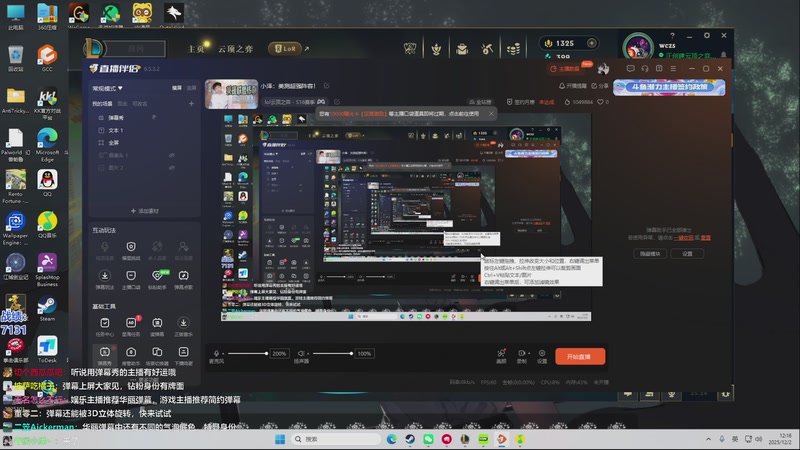Open the 任务中心 task center

[105, 327]
